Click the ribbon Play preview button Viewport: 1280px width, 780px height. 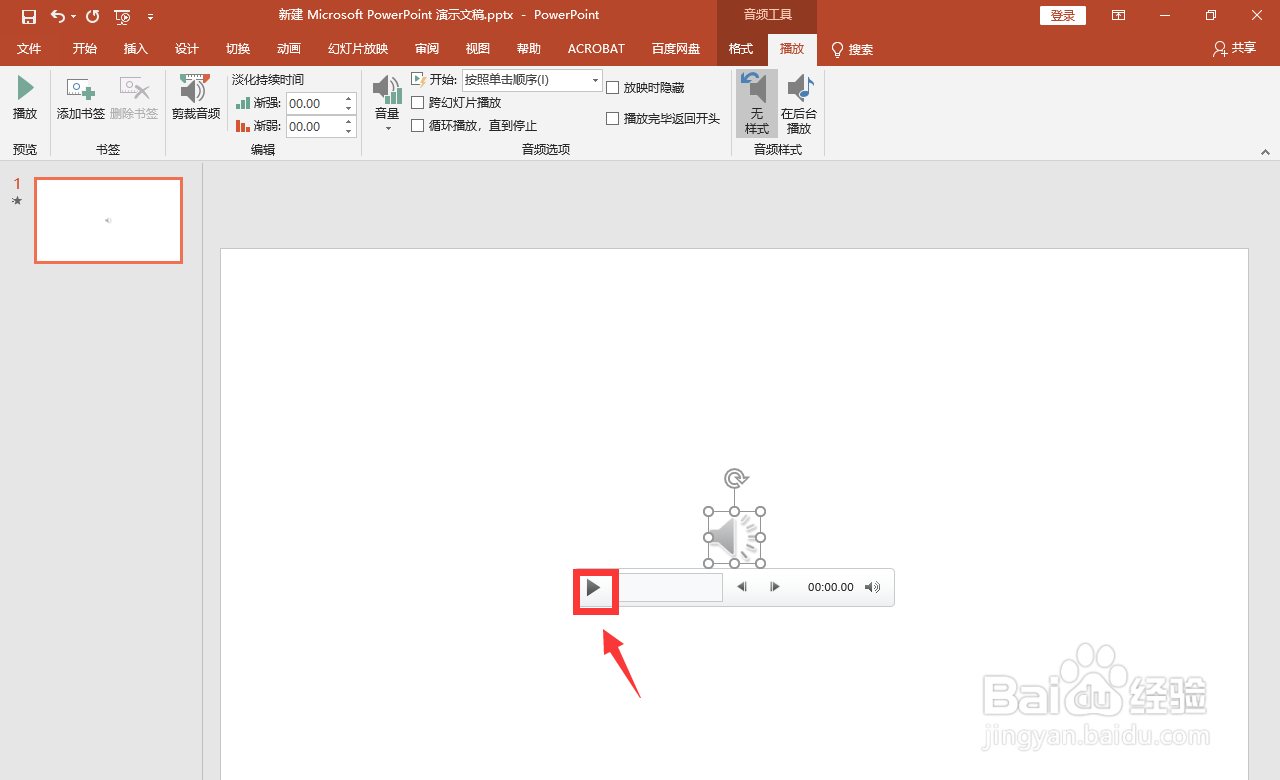[25, 99]
